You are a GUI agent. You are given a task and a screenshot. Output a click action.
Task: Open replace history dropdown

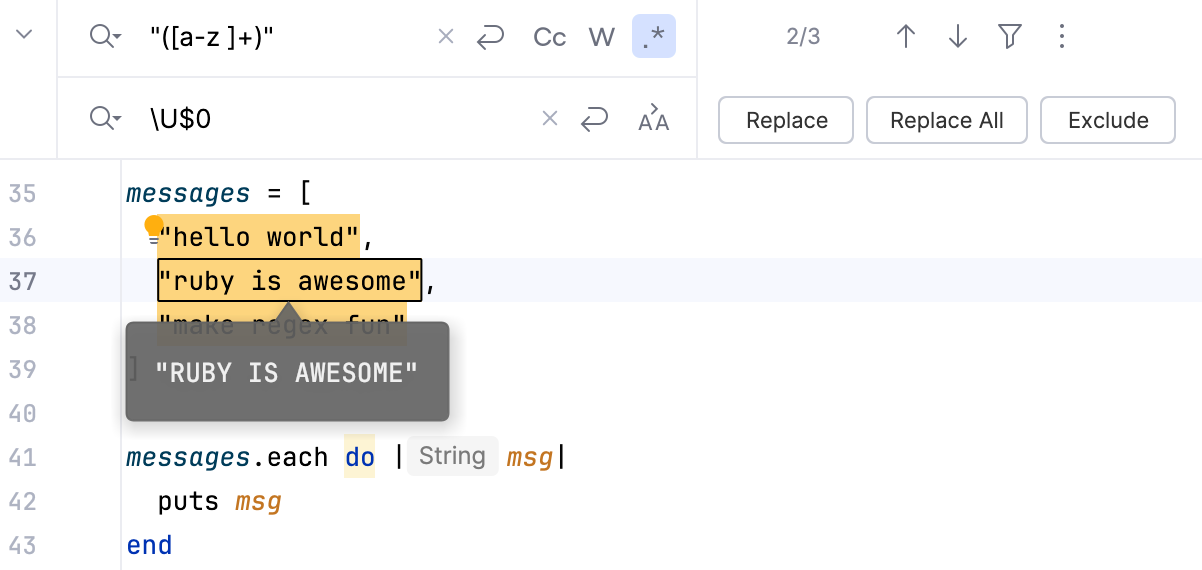(x=105, y=119)
